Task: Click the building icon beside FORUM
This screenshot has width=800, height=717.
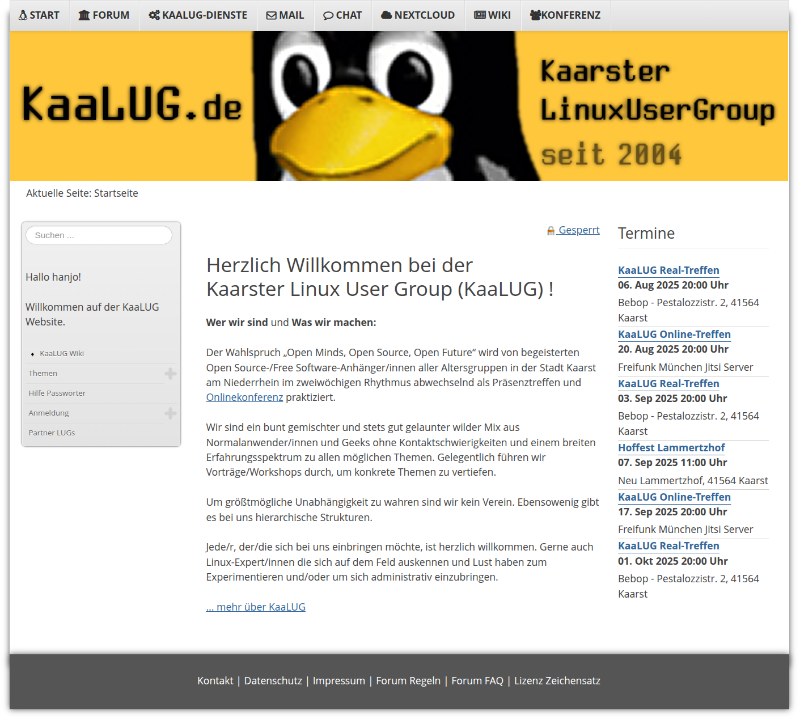Action: click(x=84, y=15)
